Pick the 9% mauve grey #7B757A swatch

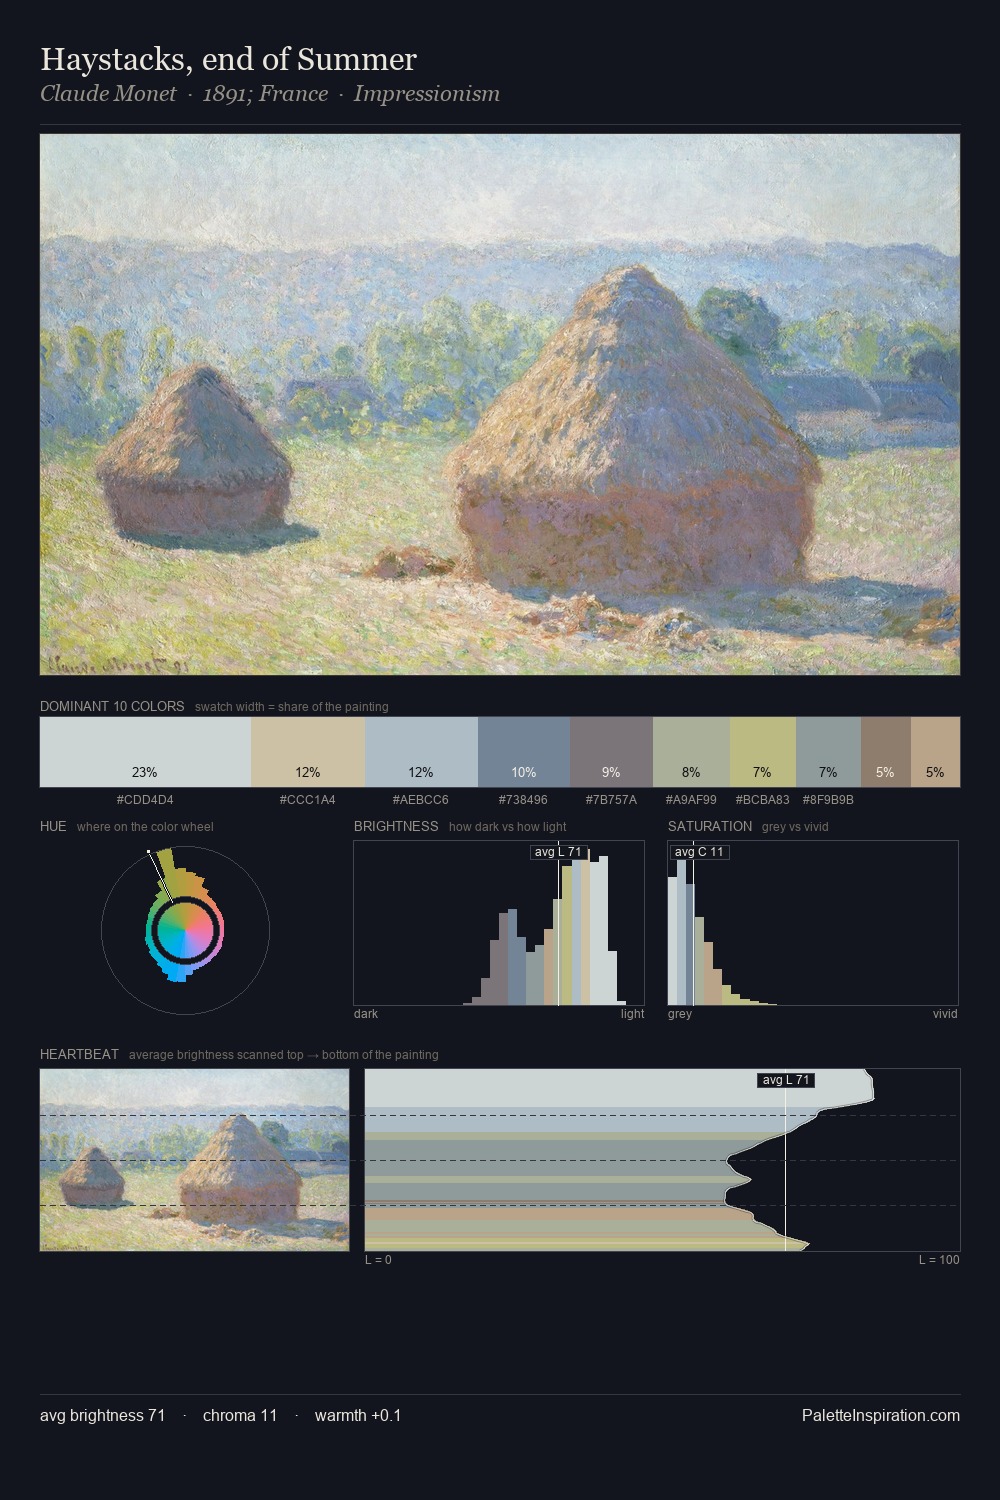(x=611, y=752)
